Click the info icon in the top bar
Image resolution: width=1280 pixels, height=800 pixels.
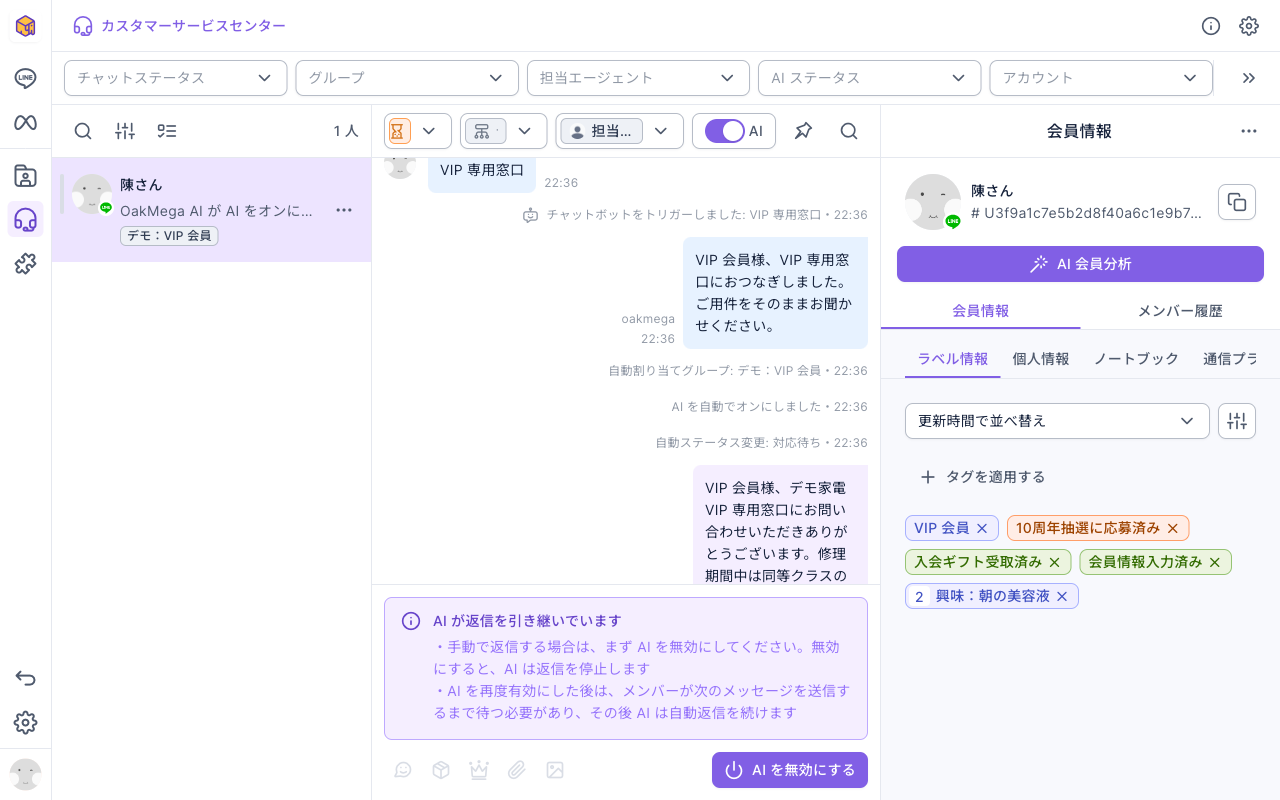[x=1211, y=26]
